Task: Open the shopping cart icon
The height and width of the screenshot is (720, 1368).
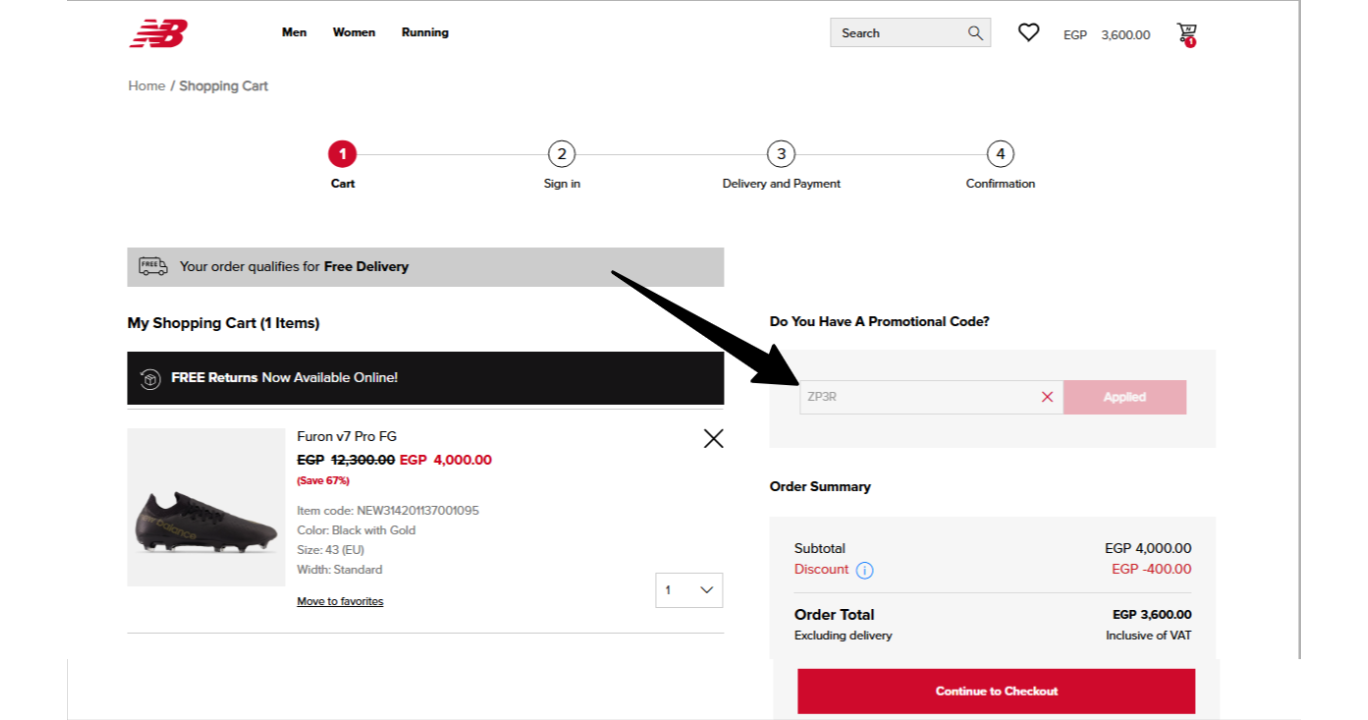Action: (x=1187, y=34)
